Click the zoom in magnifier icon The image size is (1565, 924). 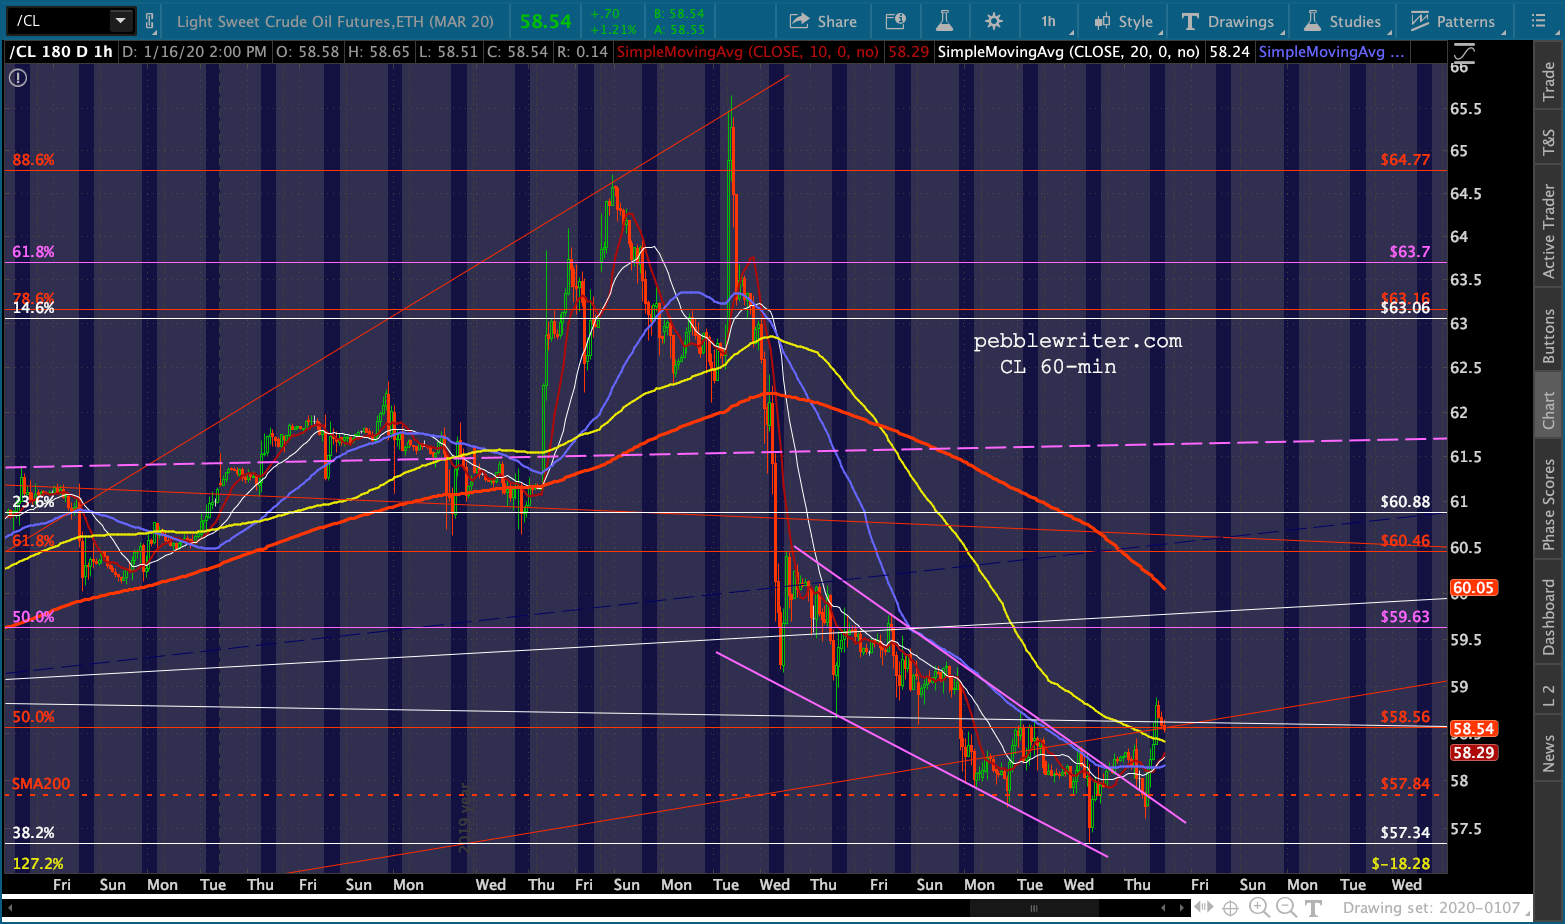1259,908
